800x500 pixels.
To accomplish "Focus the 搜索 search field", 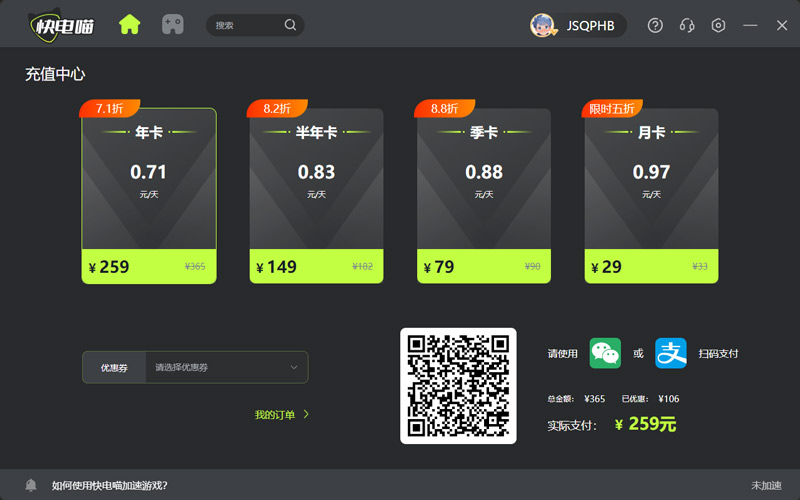I will click(x=255, y=25).
